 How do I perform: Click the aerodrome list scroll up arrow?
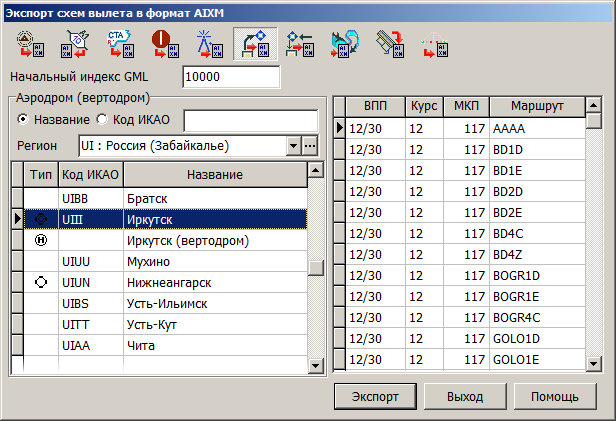coord(315,171)
